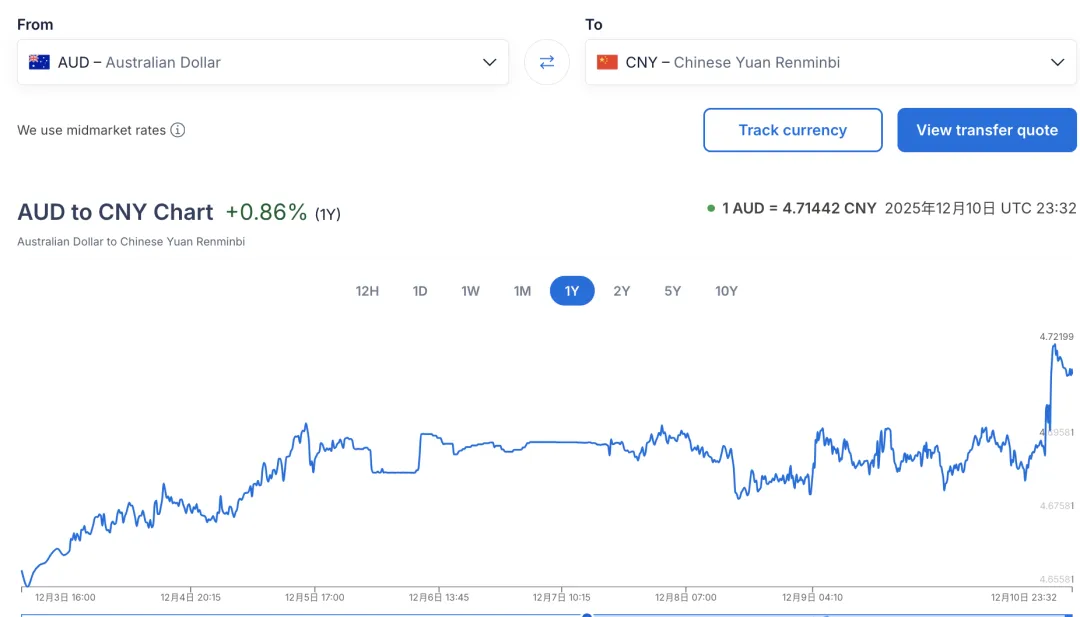Open the AUD currency selector
The image size is (1080, 617).
click(262, 61)
